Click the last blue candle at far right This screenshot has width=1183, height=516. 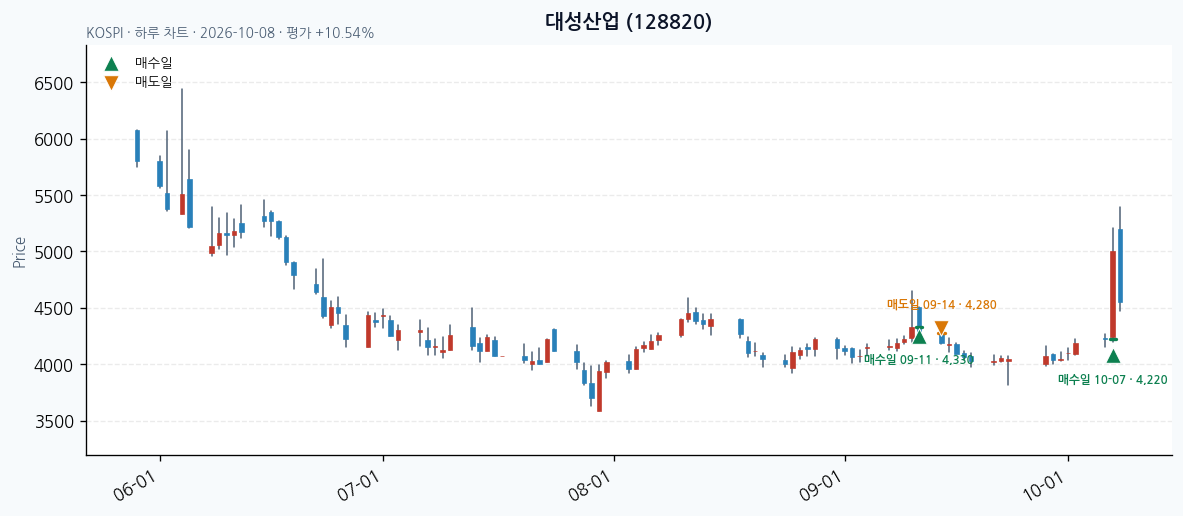click(1120, 266)
